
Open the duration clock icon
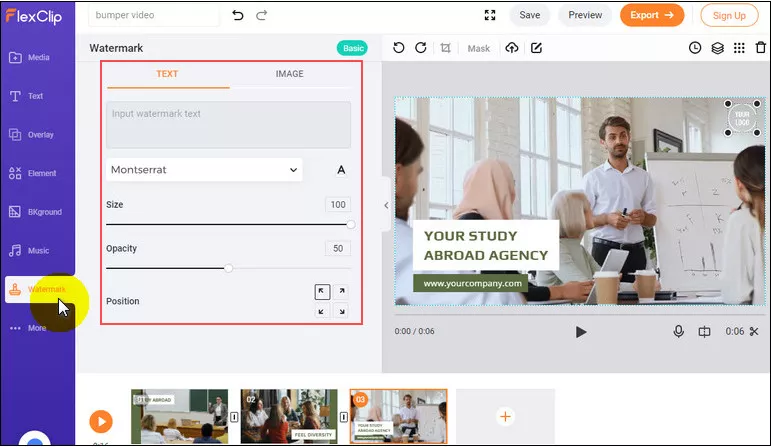(x=695, y=48)
